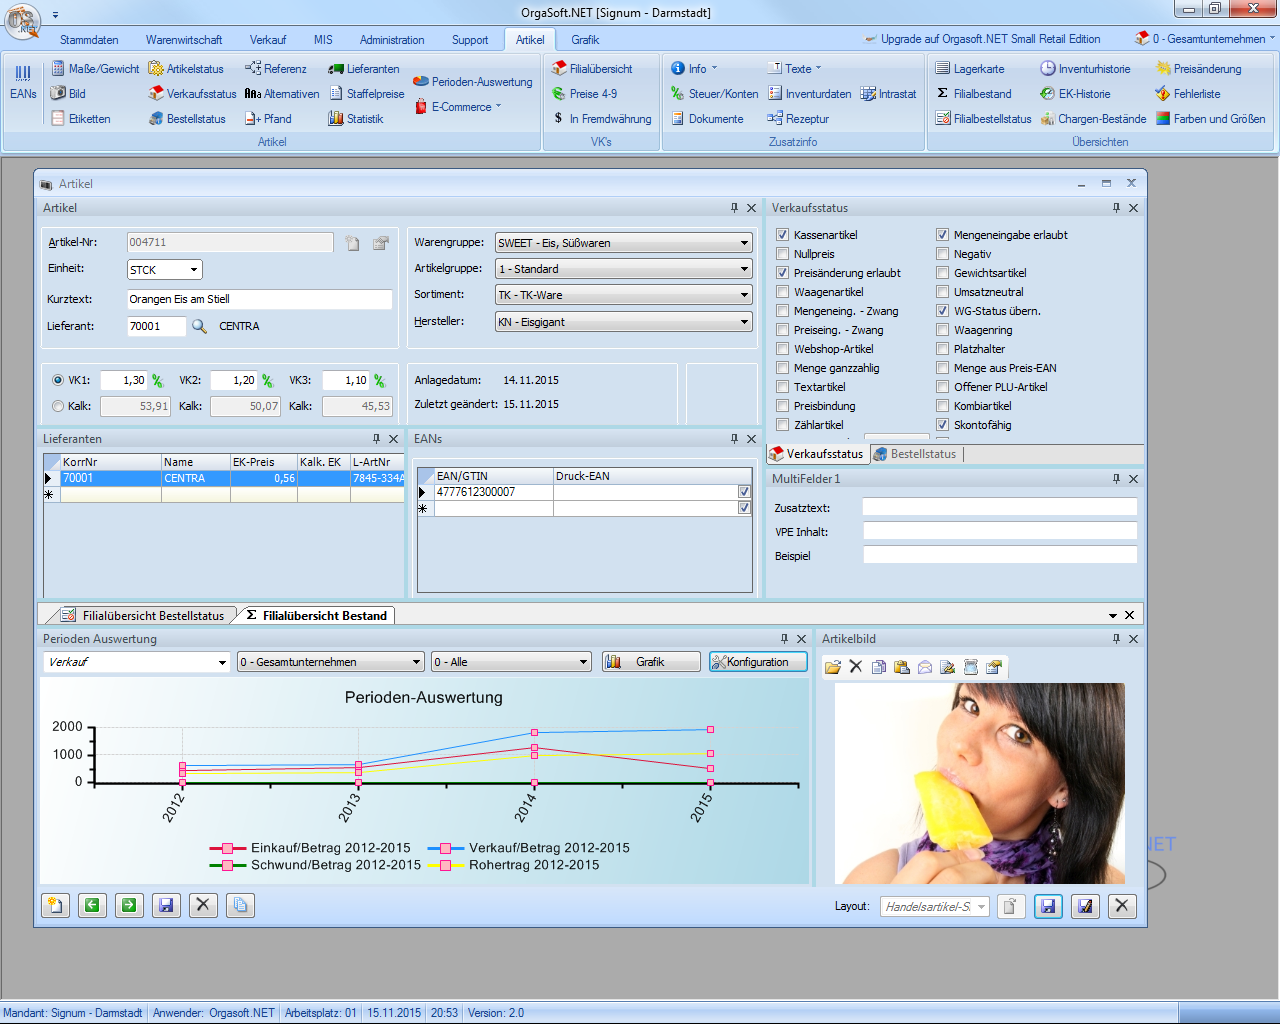Click the Lagerkarte icon in Übersichten
Viewport: 1280px width, 1024px height.
point(942,69)
